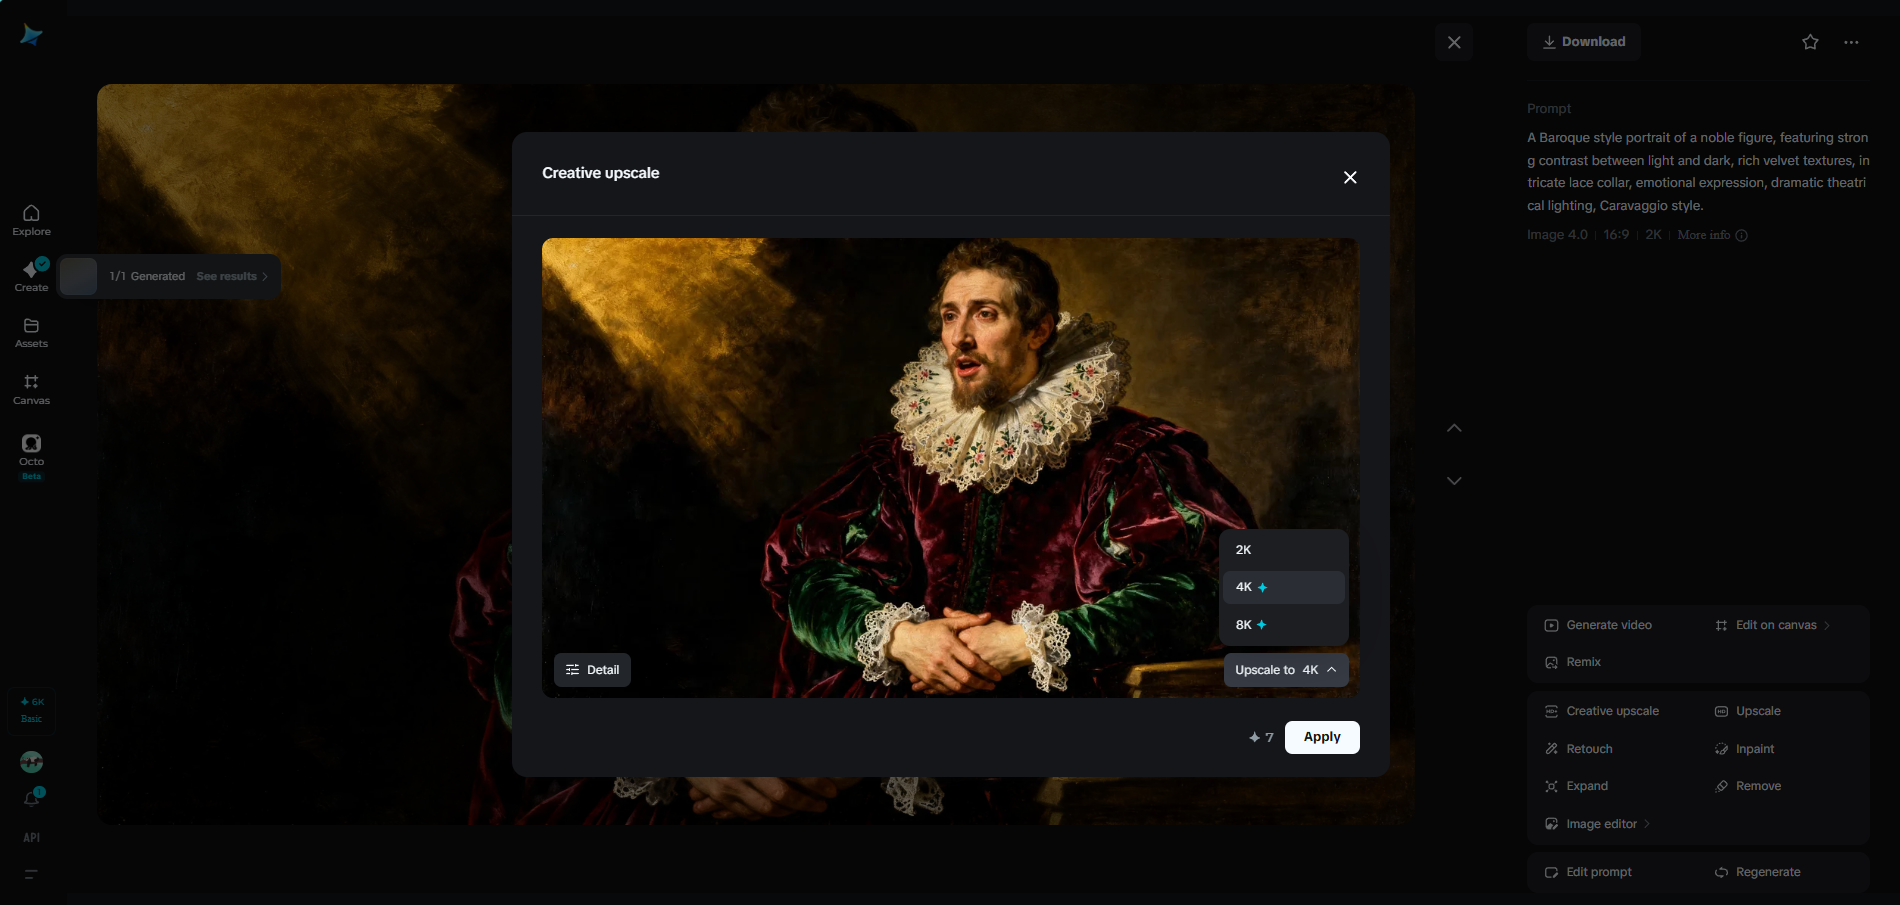Choose the Remix action
Image resolution: width=1900 pixels, height=905 pixels.
(x=1573, y=662)
